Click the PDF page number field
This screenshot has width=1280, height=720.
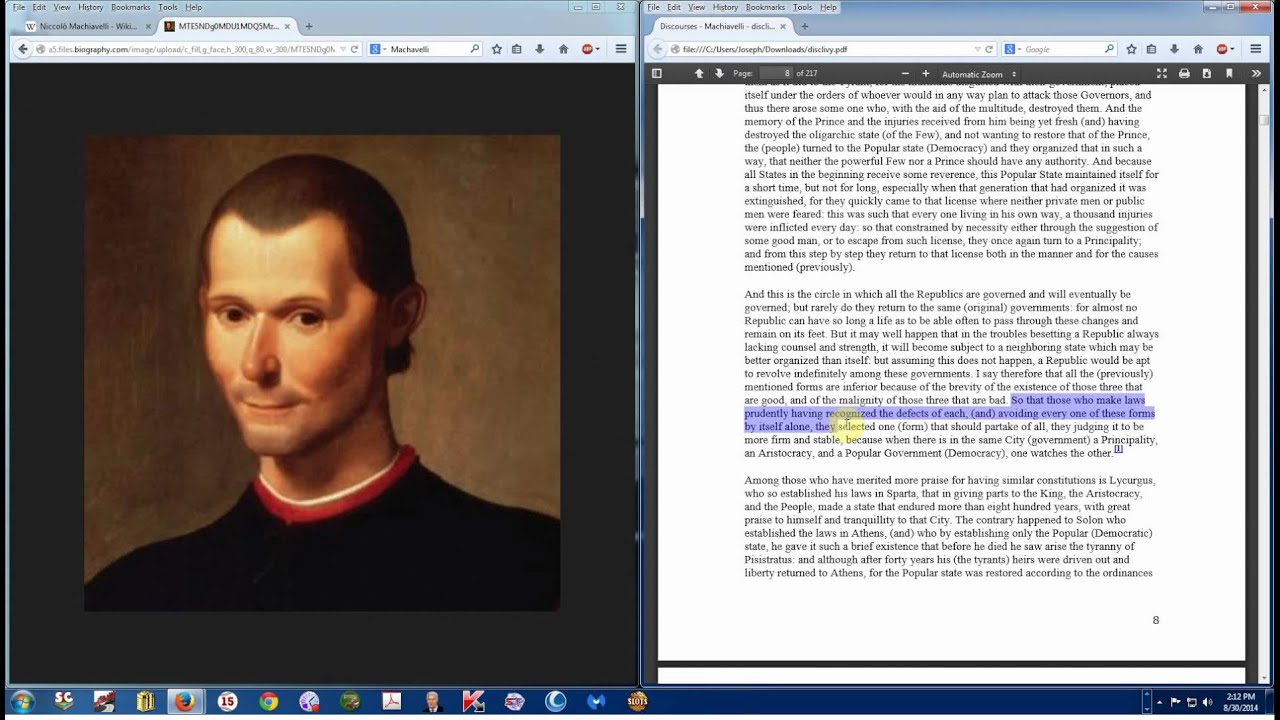775,73
